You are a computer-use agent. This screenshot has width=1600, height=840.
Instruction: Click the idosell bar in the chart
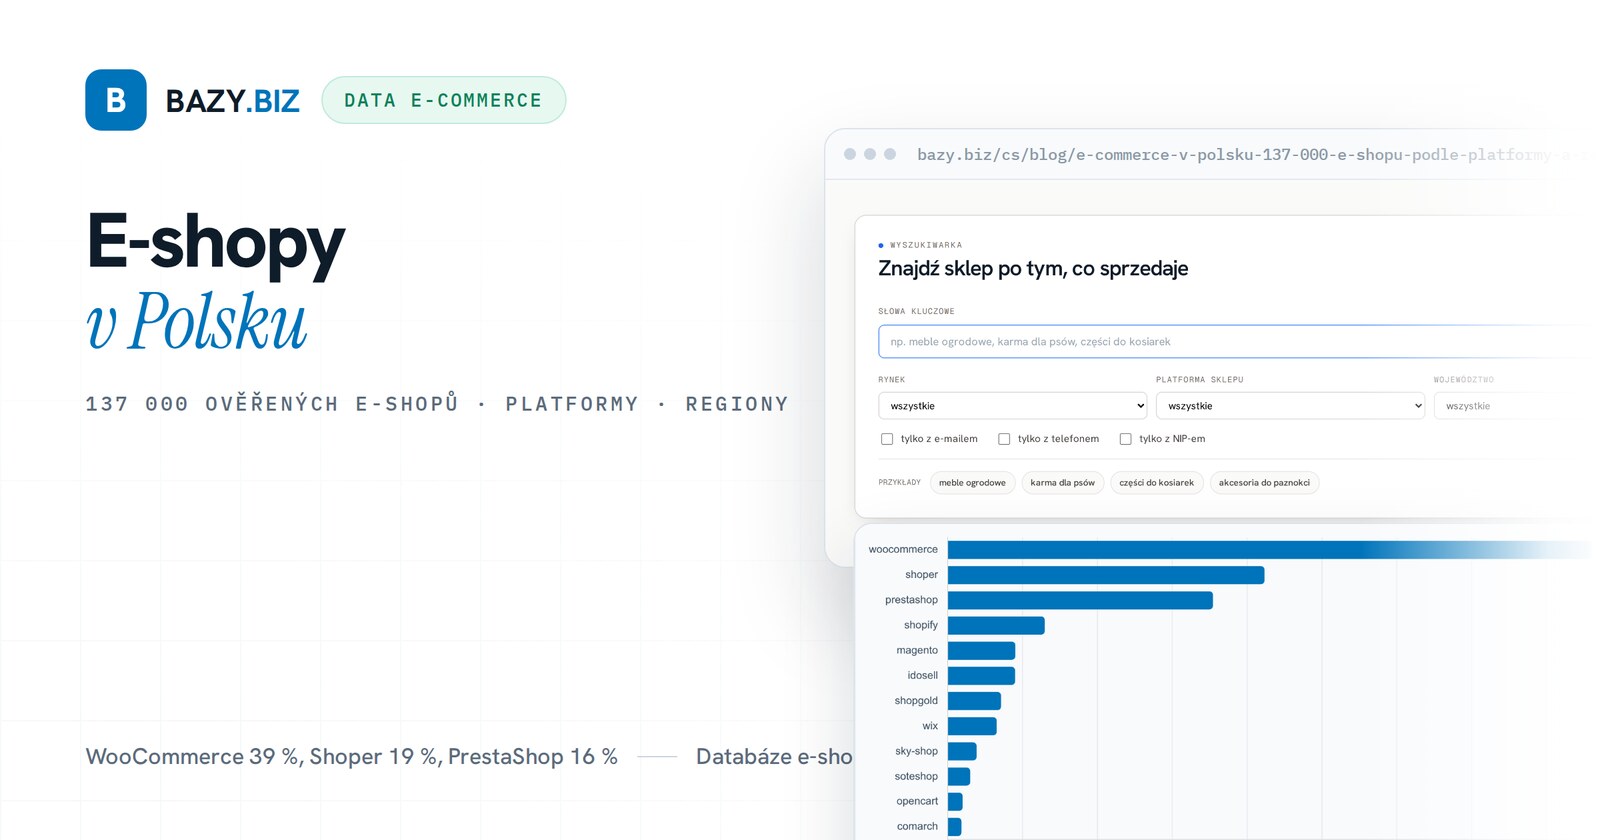coord(981,676)
